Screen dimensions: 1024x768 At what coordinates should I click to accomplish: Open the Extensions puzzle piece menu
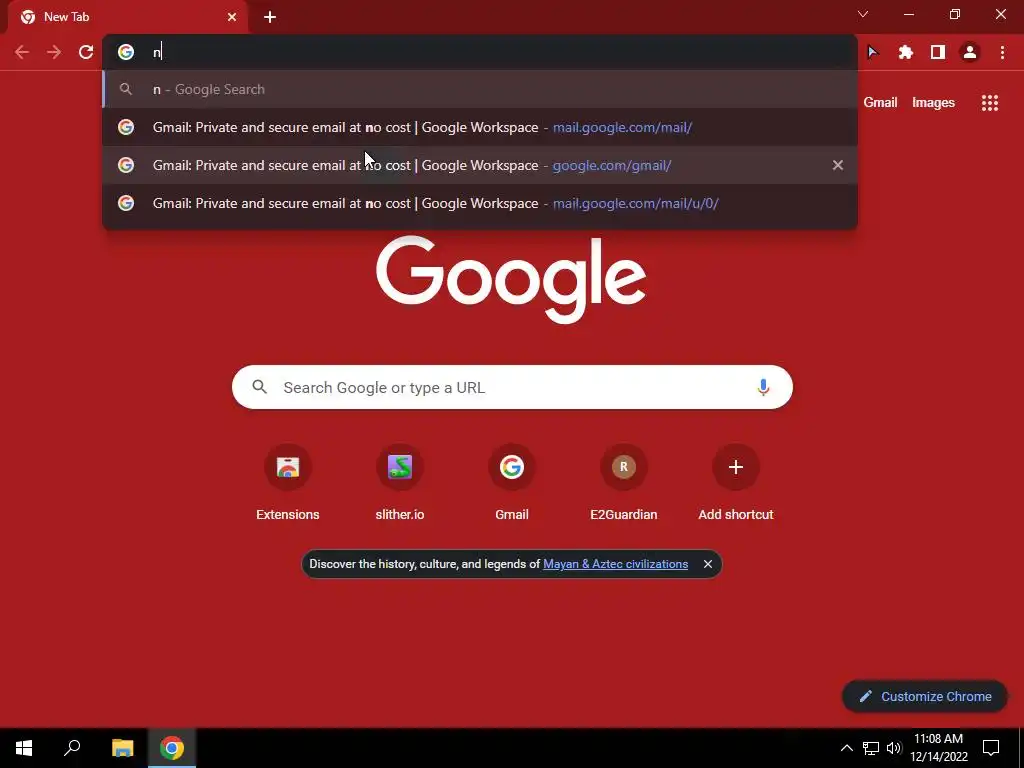905,52
